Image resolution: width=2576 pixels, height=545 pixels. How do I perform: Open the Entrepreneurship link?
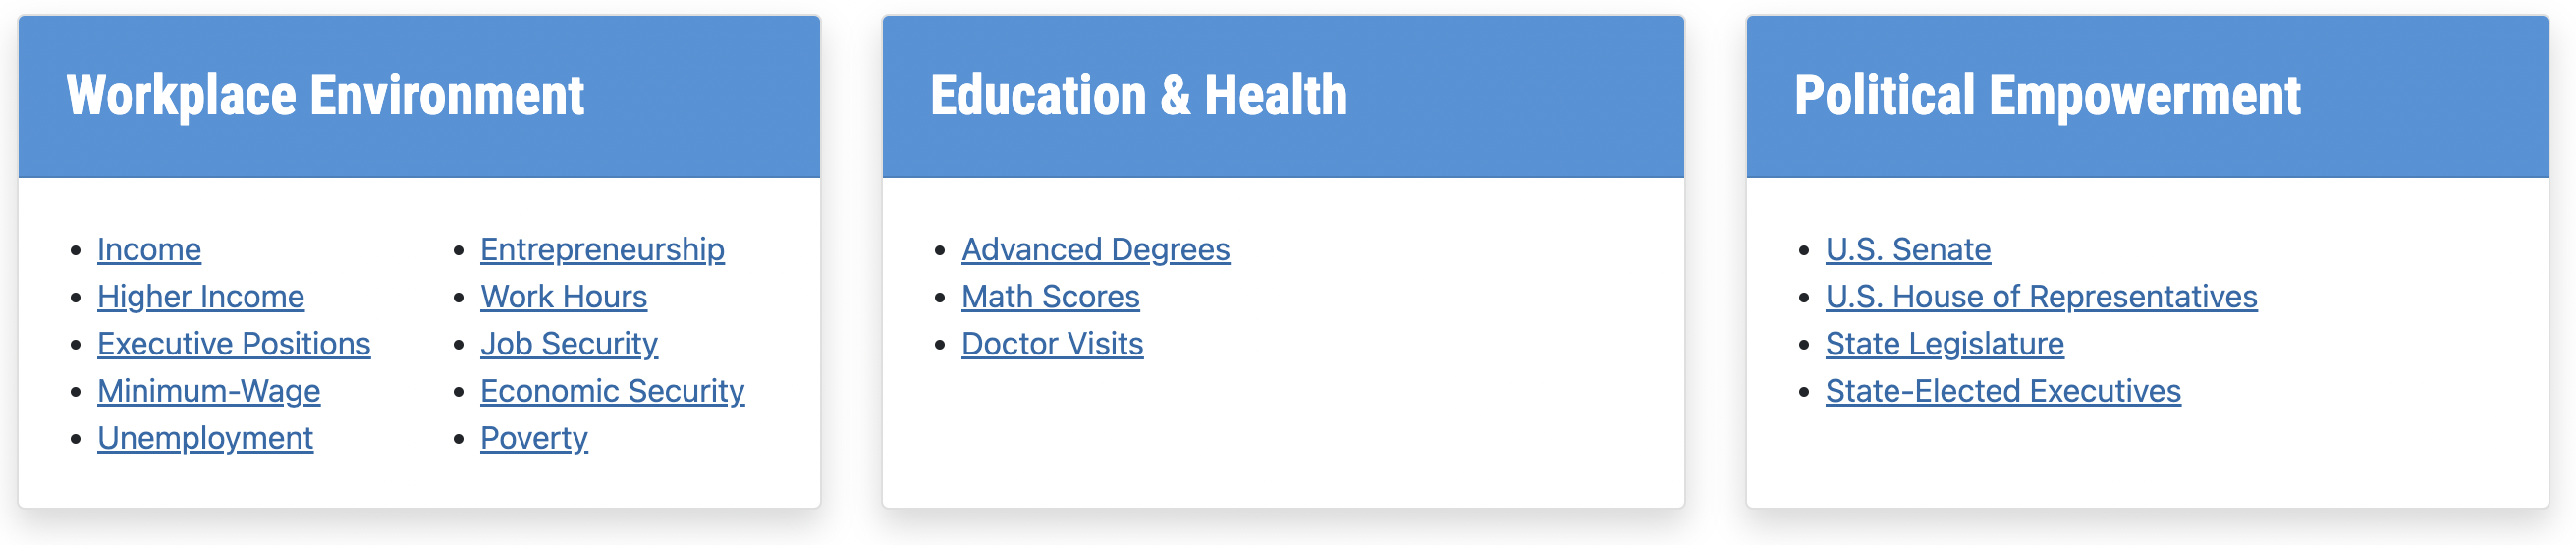602,249
